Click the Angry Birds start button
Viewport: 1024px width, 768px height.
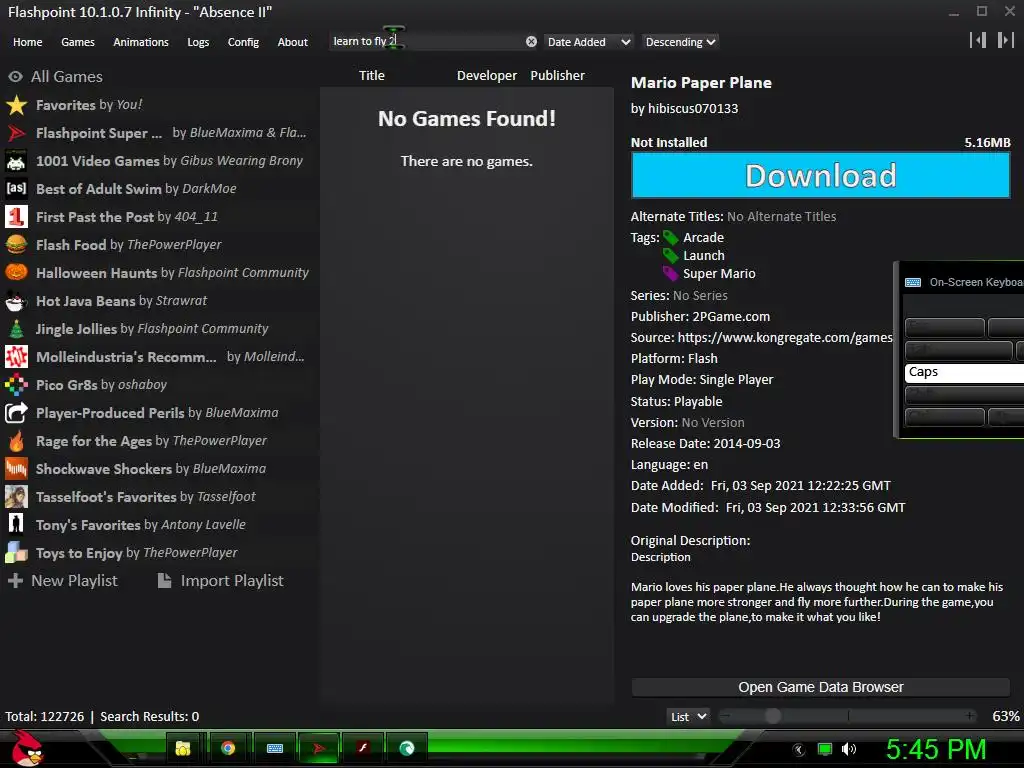(26, 750)
